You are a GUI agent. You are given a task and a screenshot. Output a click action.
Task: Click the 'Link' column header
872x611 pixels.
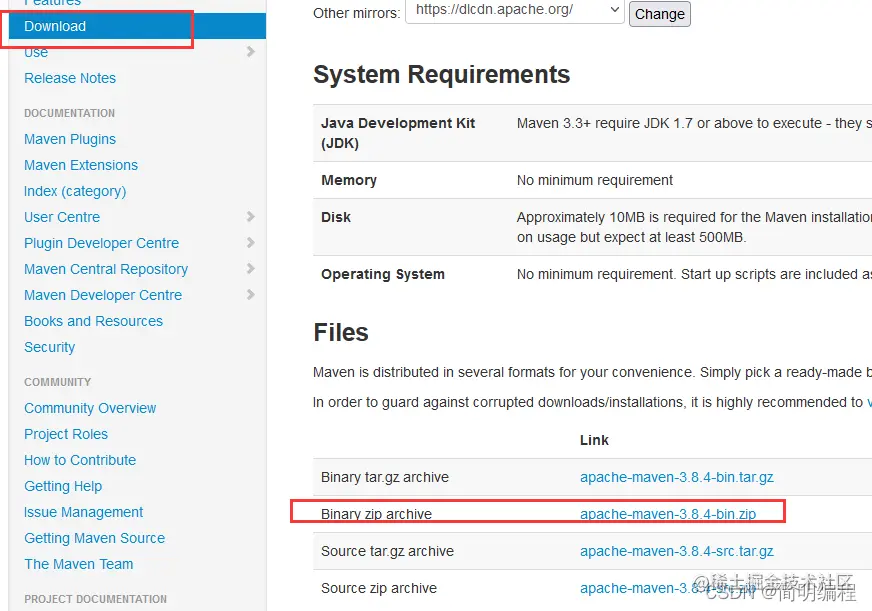(x=594, y=440)
